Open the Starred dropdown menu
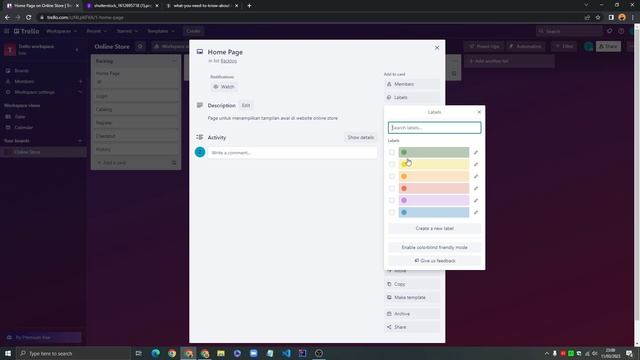Screen dimensions: 640x360 tap(127, 31)
